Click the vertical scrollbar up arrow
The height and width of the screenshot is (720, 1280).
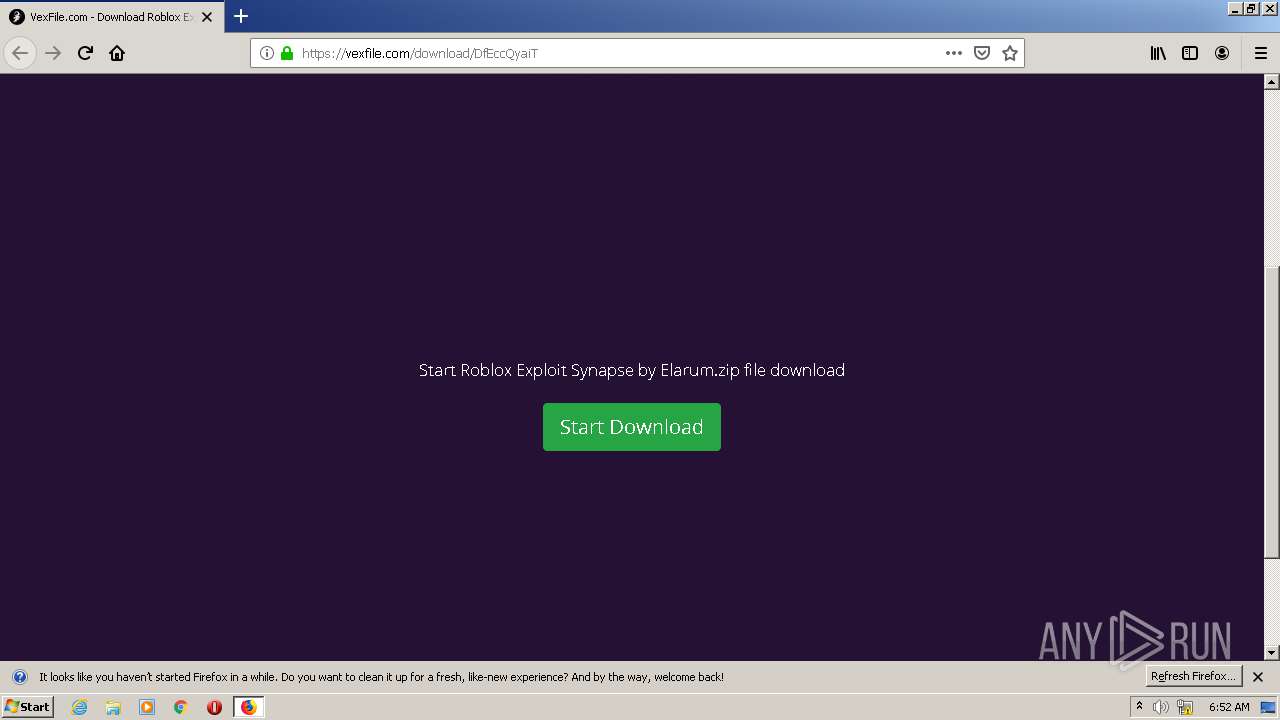pos(1272,82)
